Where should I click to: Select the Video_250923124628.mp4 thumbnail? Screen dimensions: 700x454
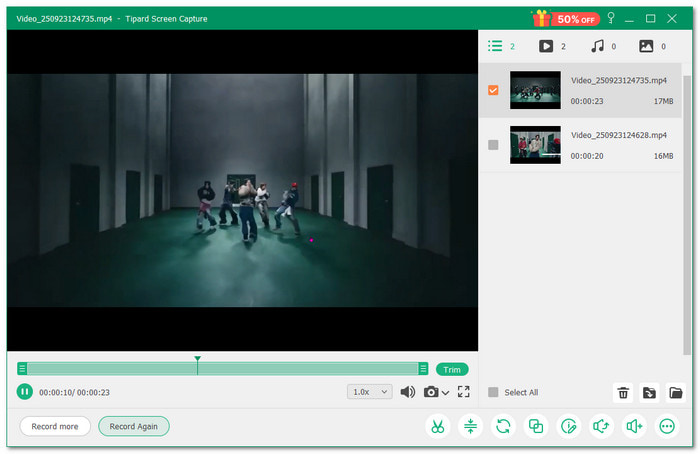click(x=535, y=145)
